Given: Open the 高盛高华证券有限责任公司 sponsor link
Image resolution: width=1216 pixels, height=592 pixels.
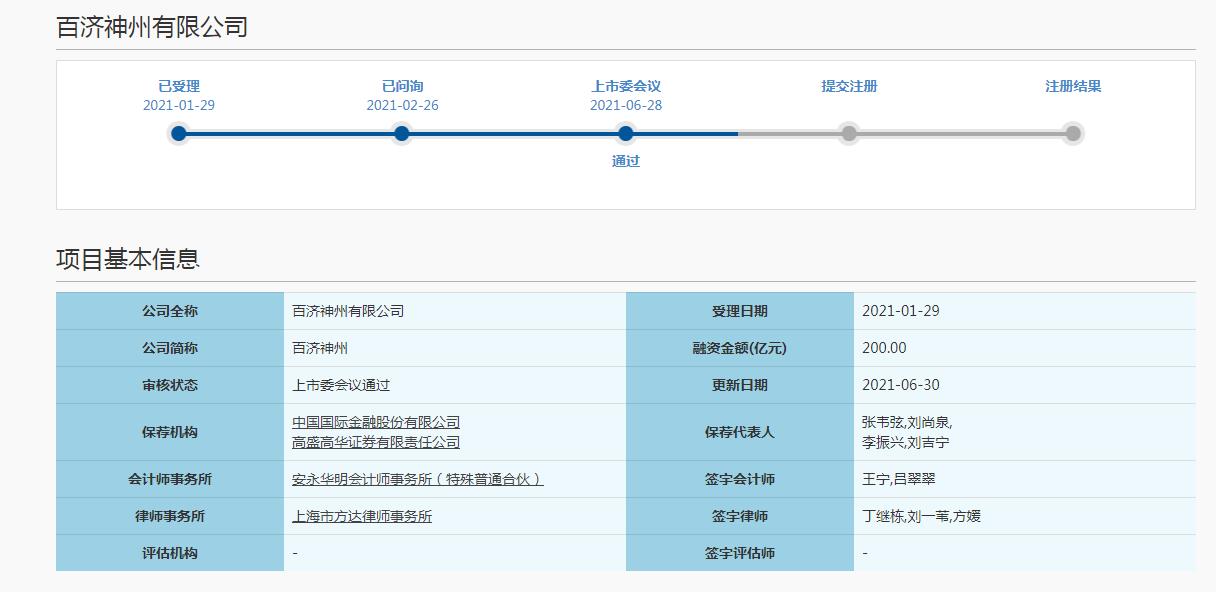Looking at the screenshot, I should (376, 442).
